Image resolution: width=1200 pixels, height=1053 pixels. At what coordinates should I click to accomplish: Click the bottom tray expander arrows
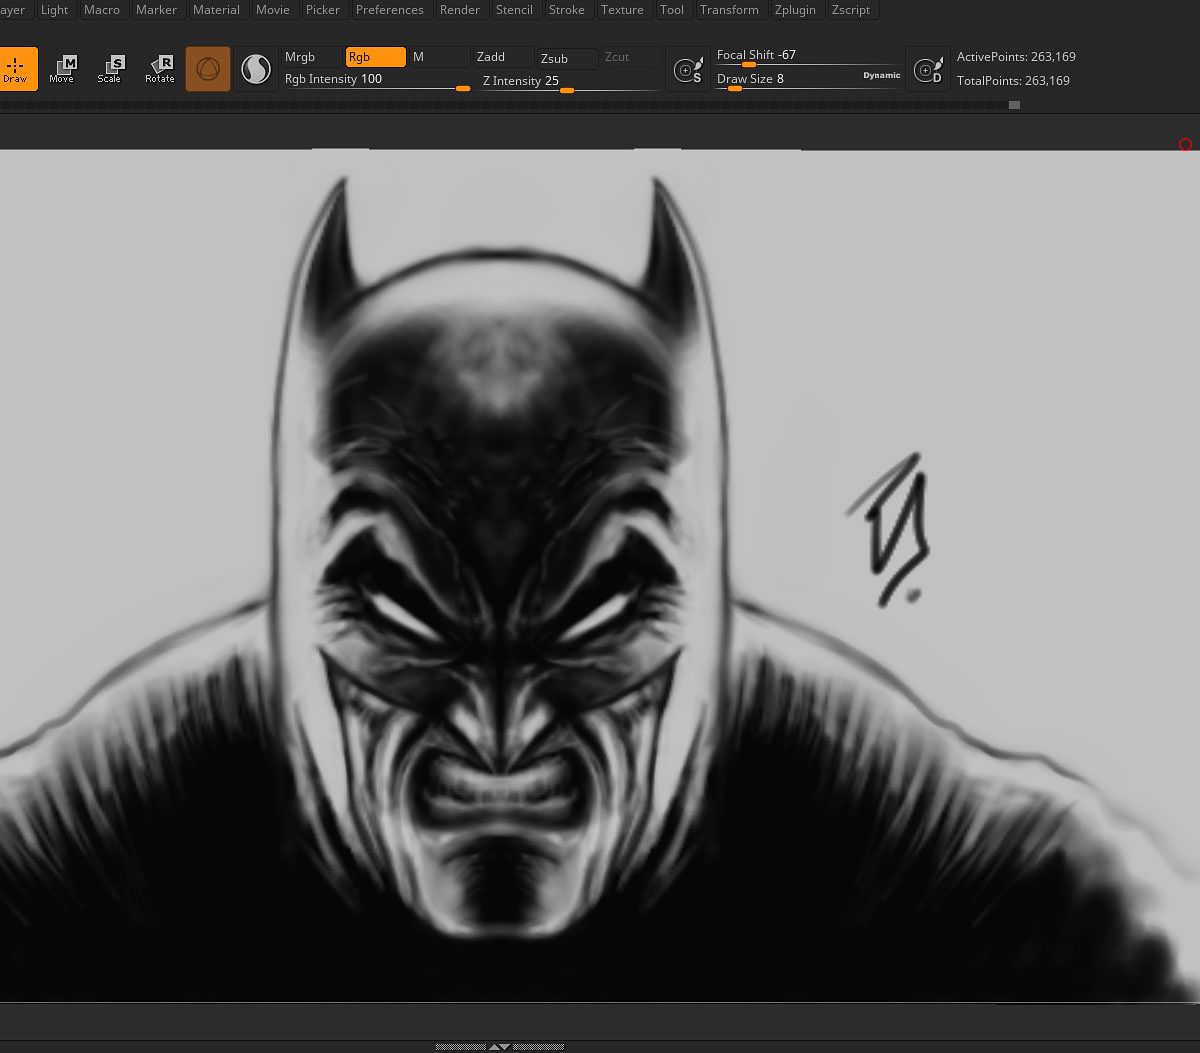click(x=499, y=1046)
